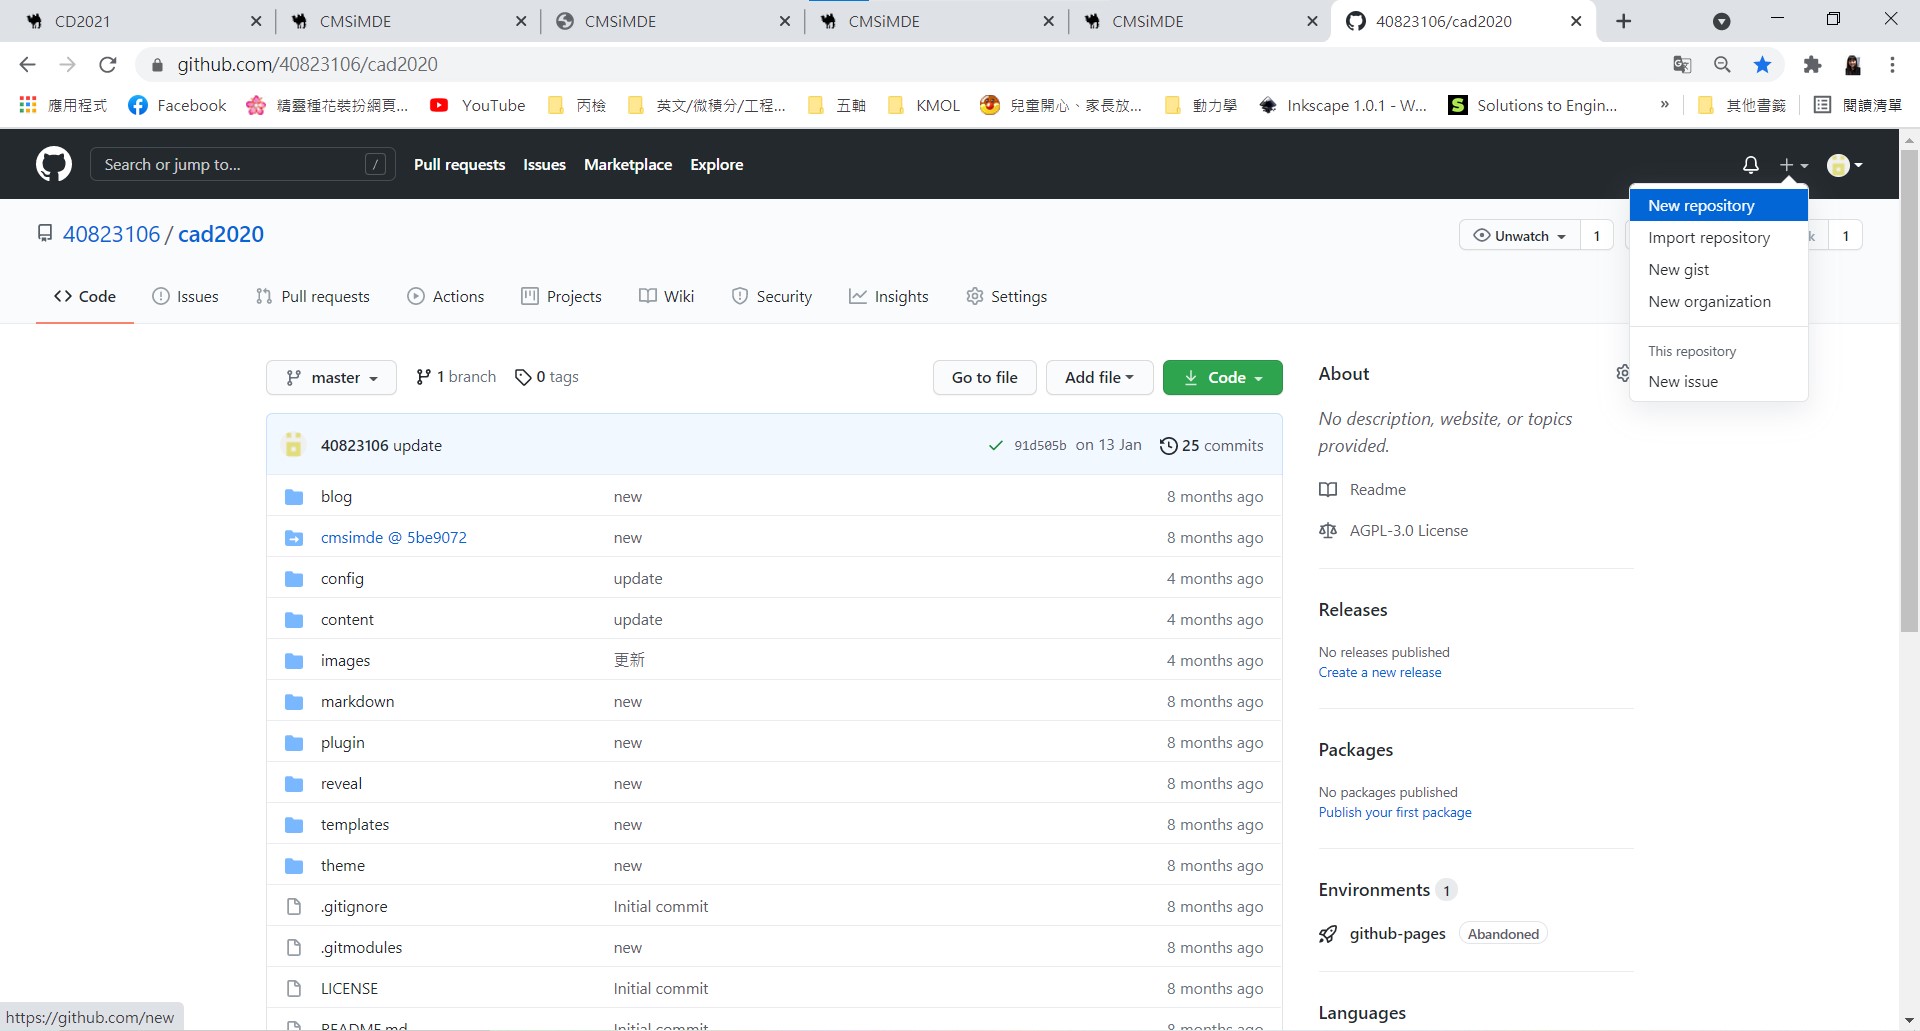
Task: Click the Search or jump to field
Action: click(x=243, y=165)
